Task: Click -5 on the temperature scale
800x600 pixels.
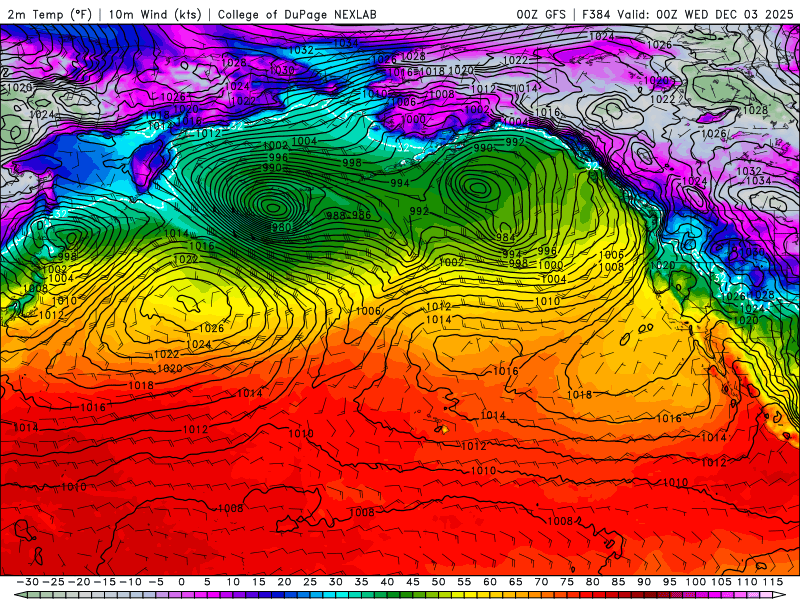Action: (156, 582)
